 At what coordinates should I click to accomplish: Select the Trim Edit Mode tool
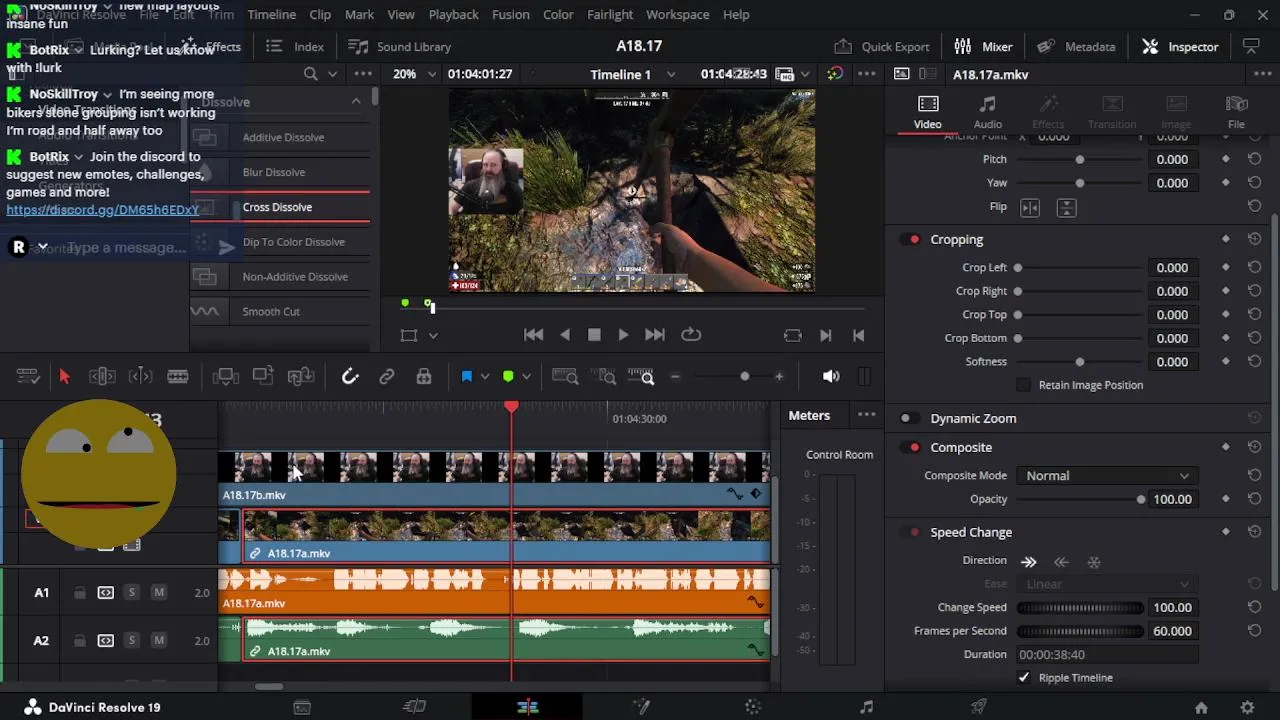(x=102, y=376)
